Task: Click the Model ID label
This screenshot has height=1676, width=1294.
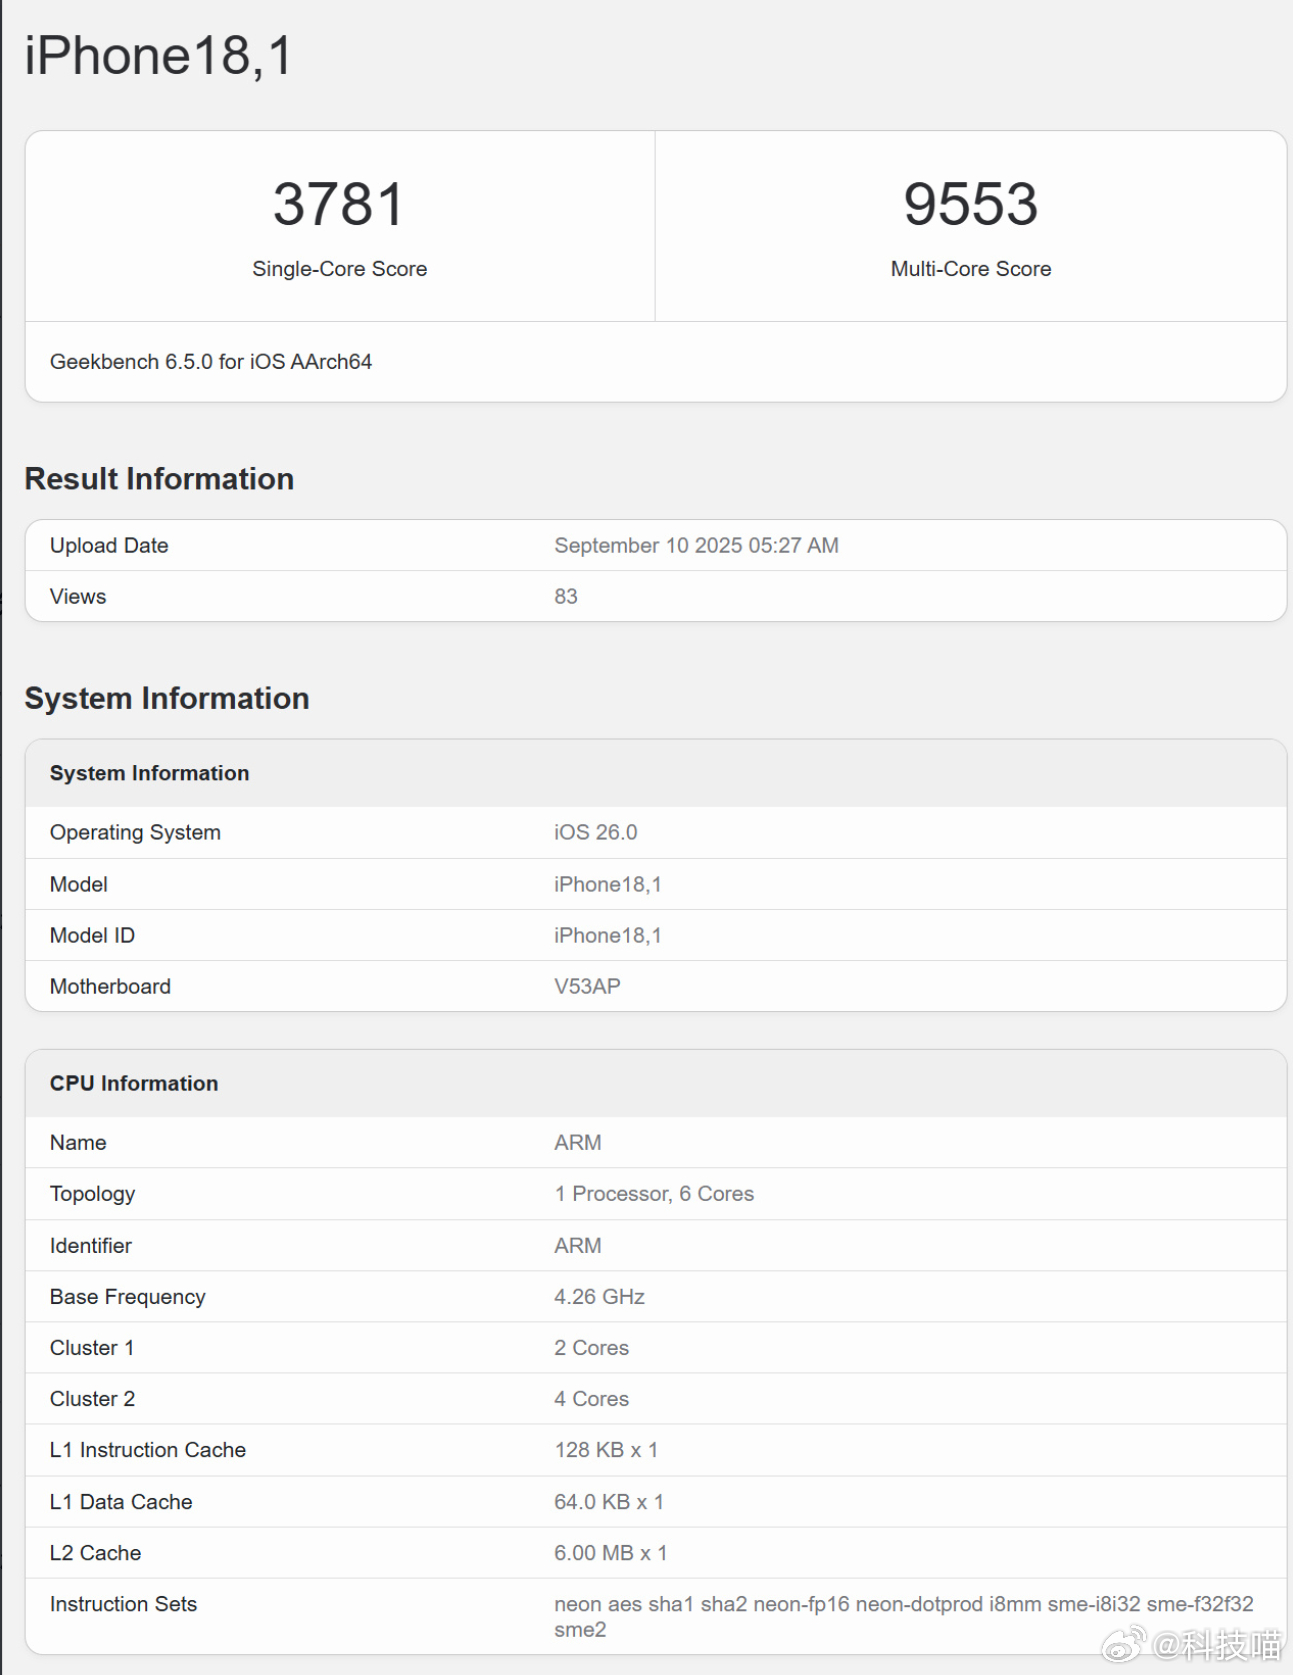Action: pyautogui.click(x=92, y=936)
